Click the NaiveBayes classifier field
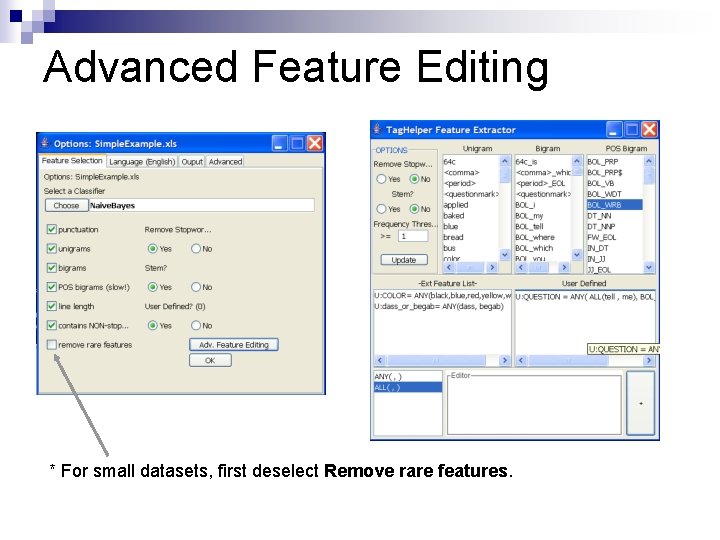The image size is (720, 540). (202, 205)
